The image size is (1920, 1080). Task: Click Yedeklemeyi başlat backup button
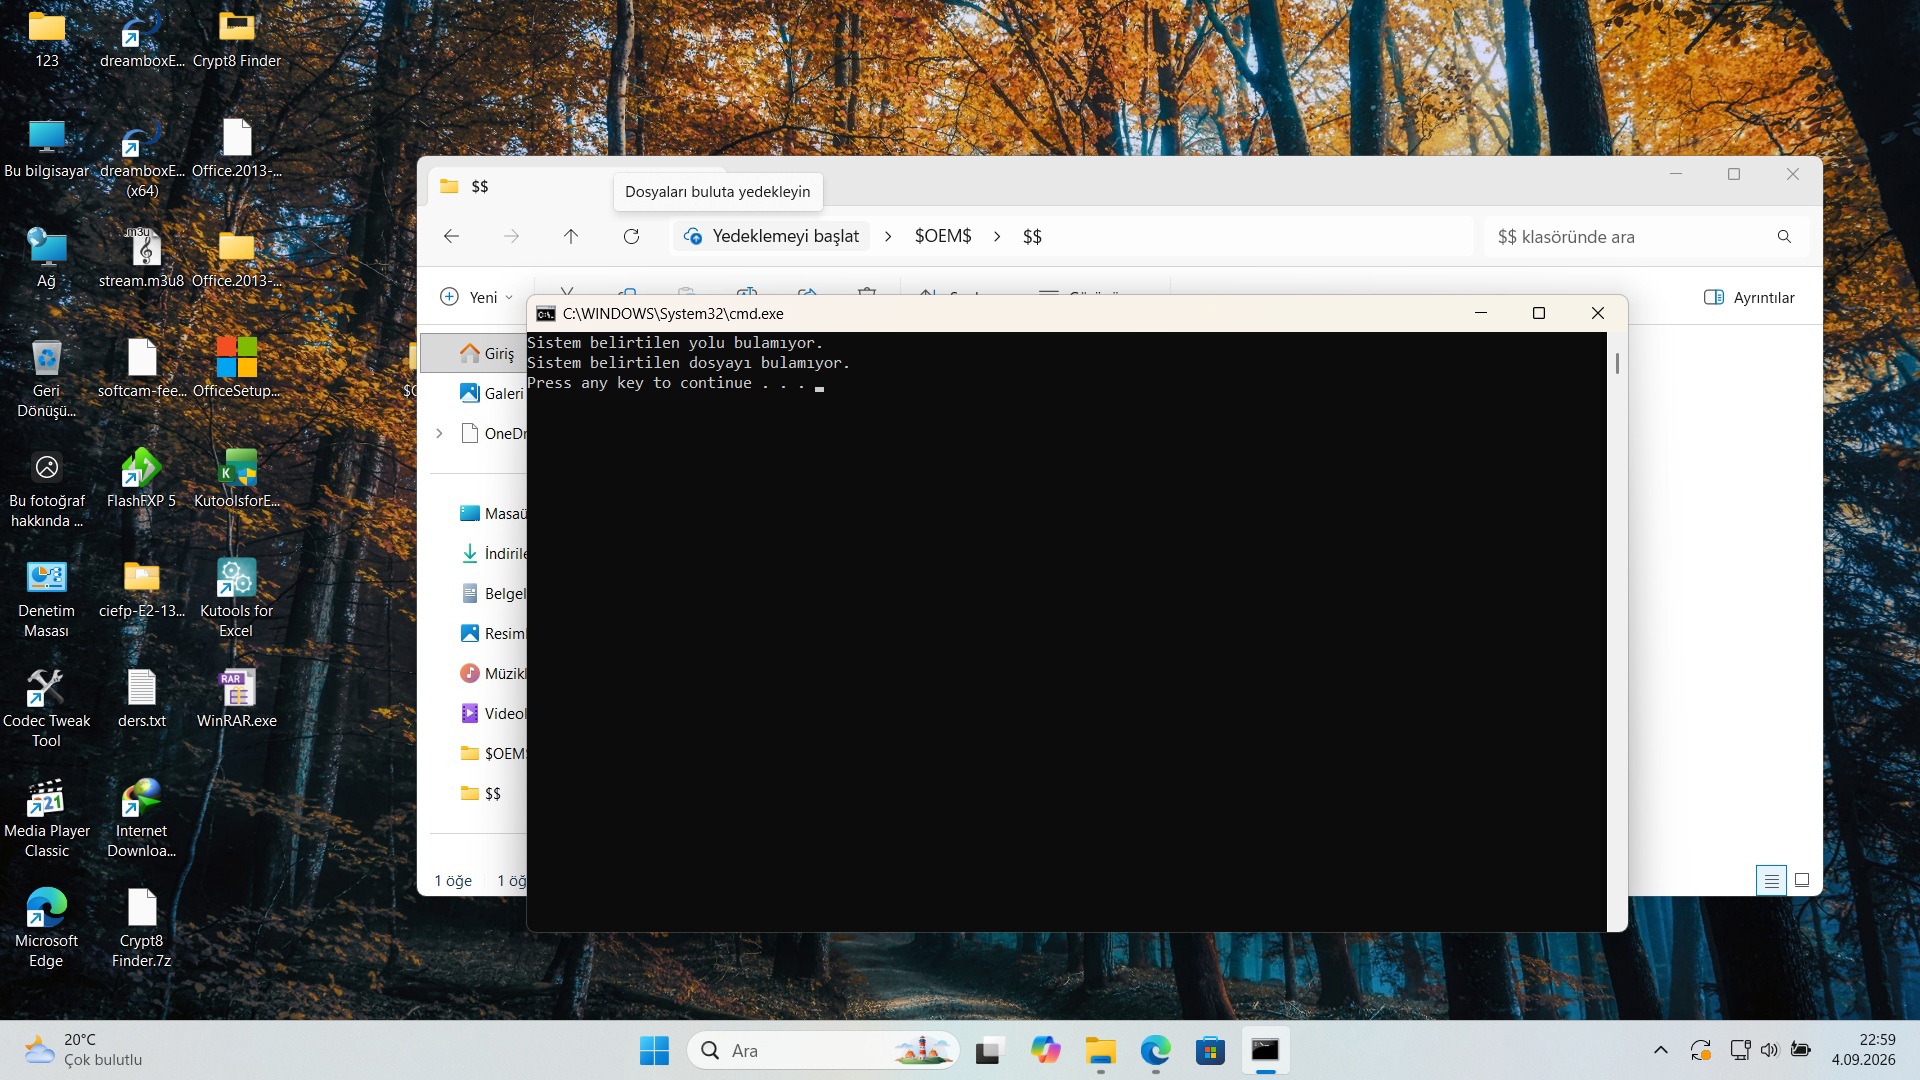click(771, 236)
